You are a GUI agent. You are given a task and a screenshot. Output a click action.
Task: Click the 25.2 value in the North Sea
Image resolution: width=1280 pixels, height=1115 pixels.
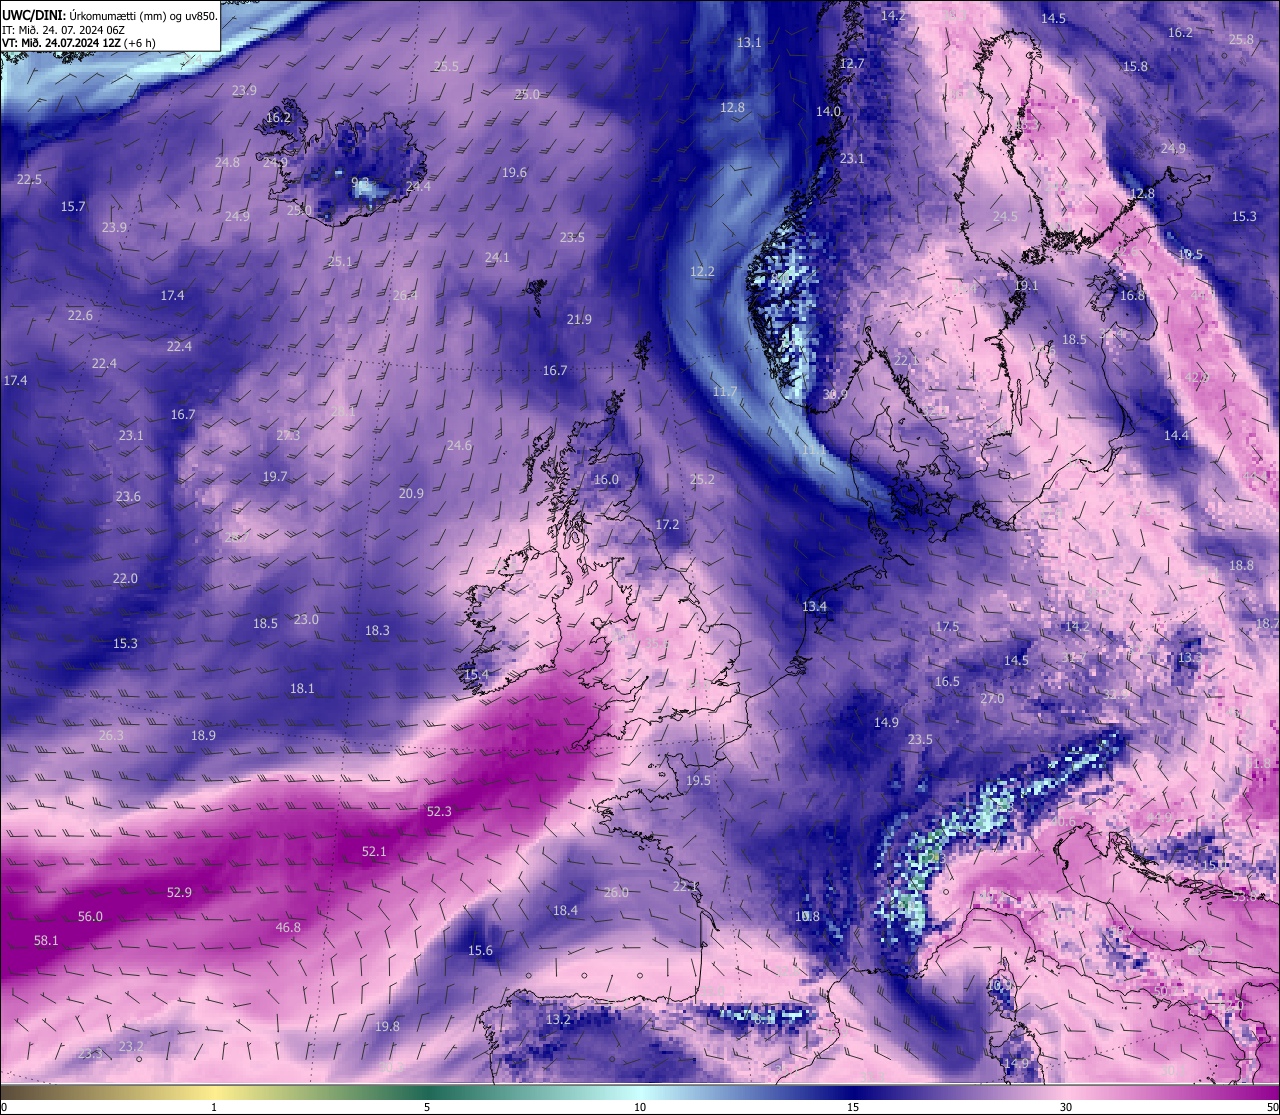click(702, 480)
